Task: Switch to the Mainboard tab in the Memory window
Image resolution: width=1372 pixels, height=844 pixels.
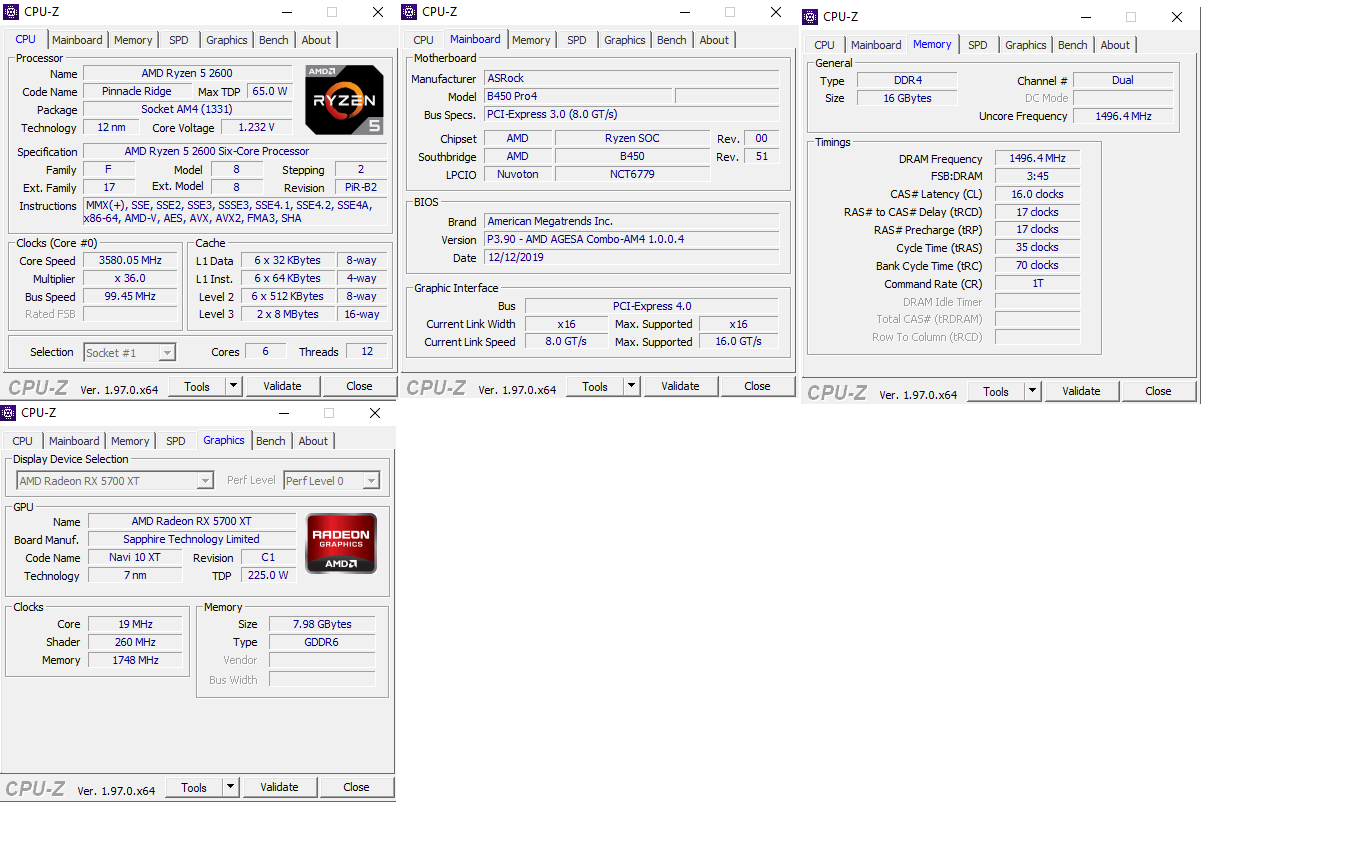Action: tap(876, 45)
